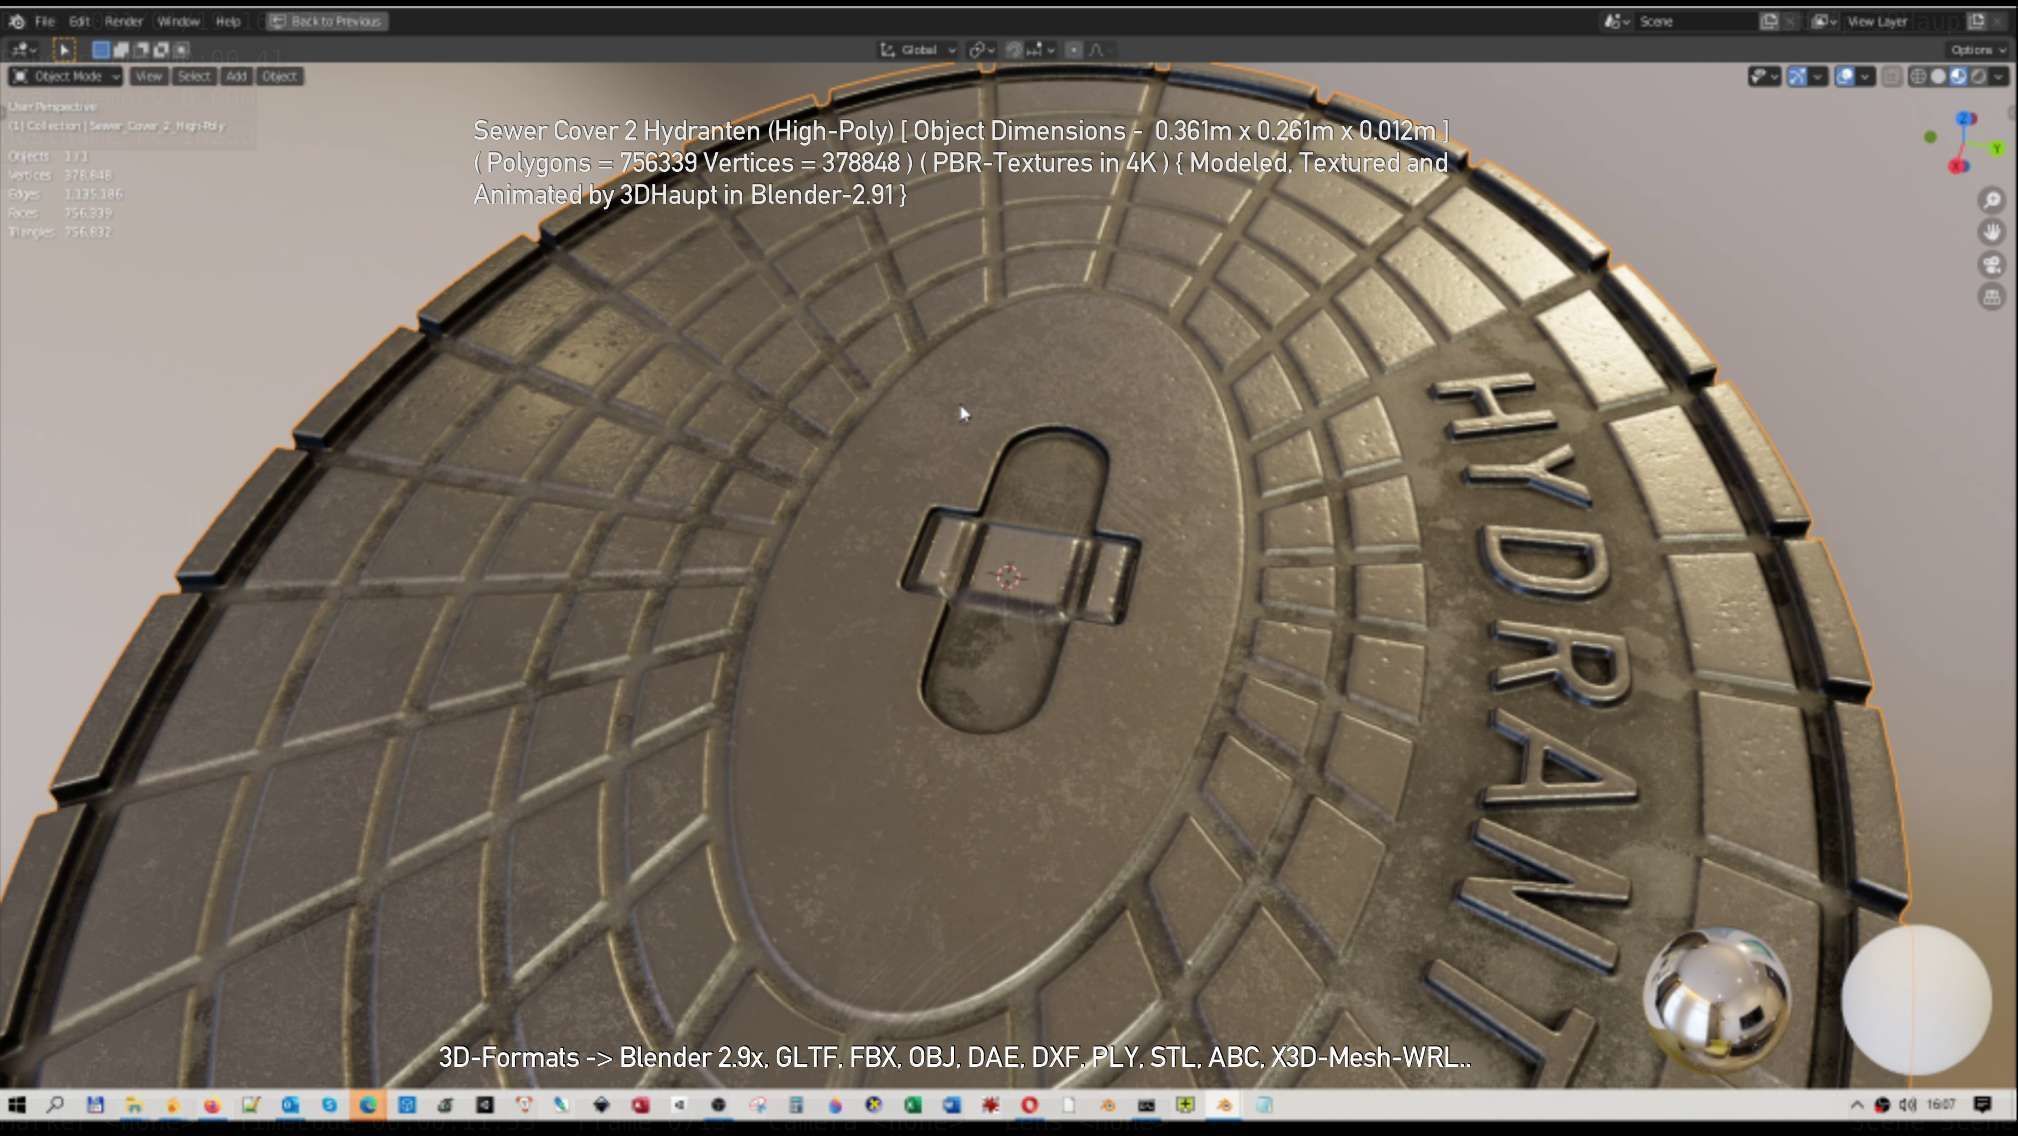Click the Add View Layer icon

pos(1977,21)
